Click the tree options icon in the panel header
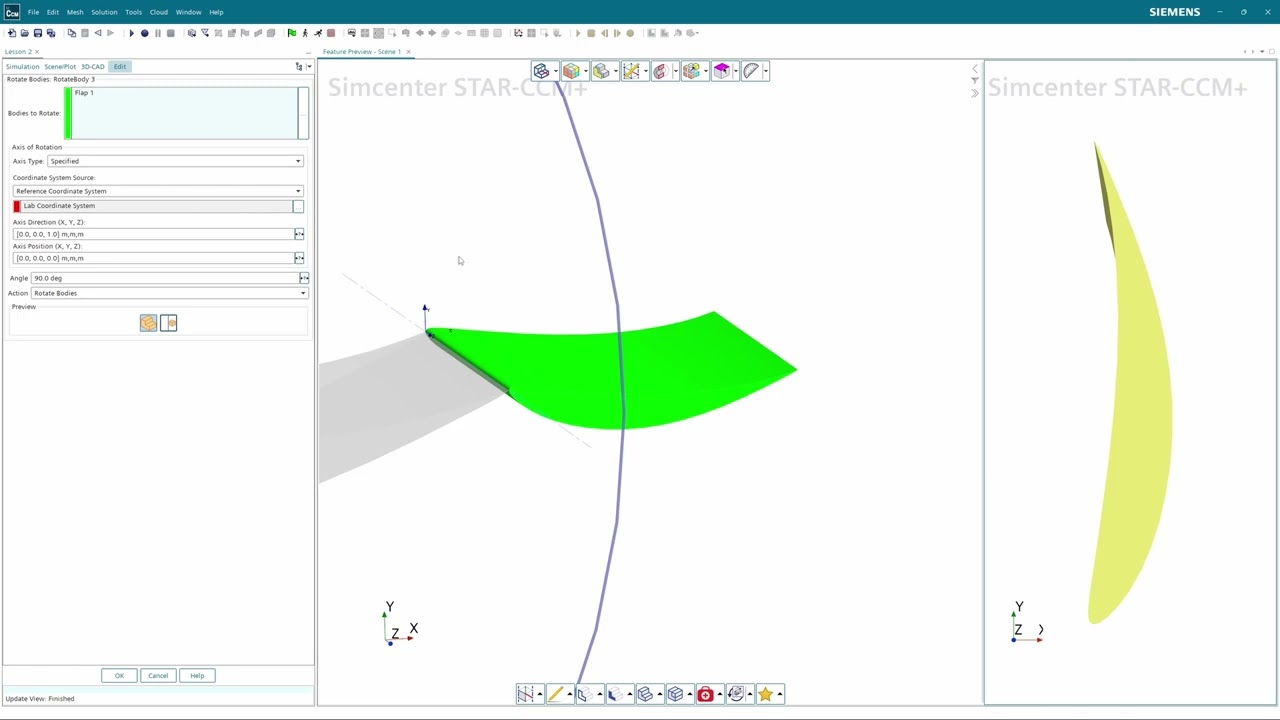Viewport: 1280px width, 720px height. (x=299, y=67)
